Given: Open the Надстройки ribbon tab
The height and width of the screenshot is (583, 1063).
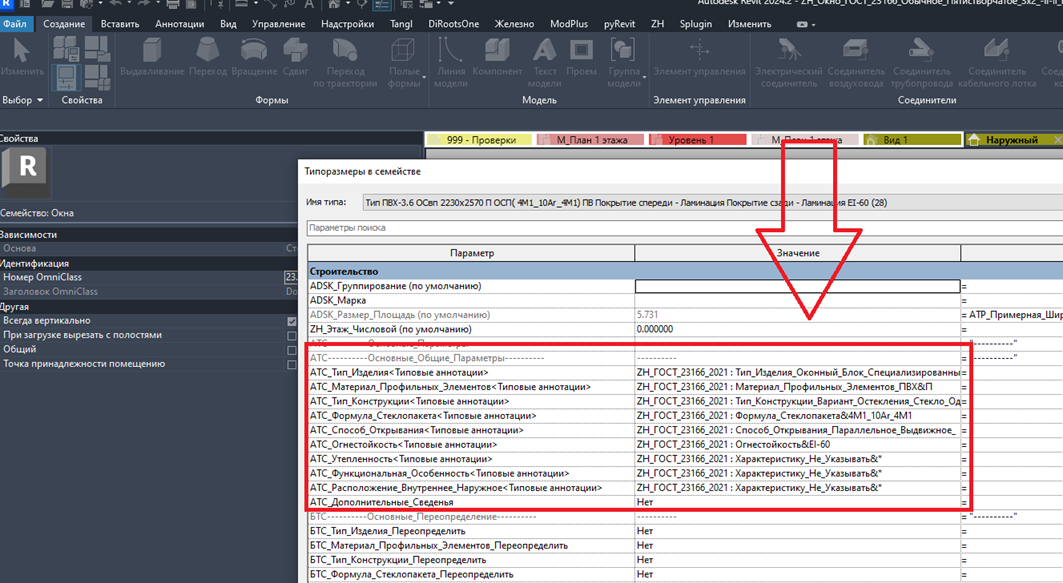Looking at the screenshot, I should (347, 24).
